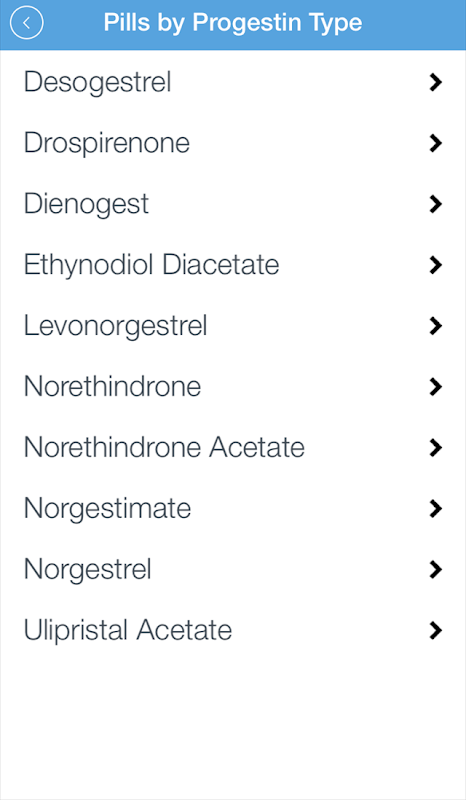The width and height of the screenshot is (466, 800).
Task: Click chevron next to Ulipristal Acetate
Action: pyautogui.click(x=435, y=630)
